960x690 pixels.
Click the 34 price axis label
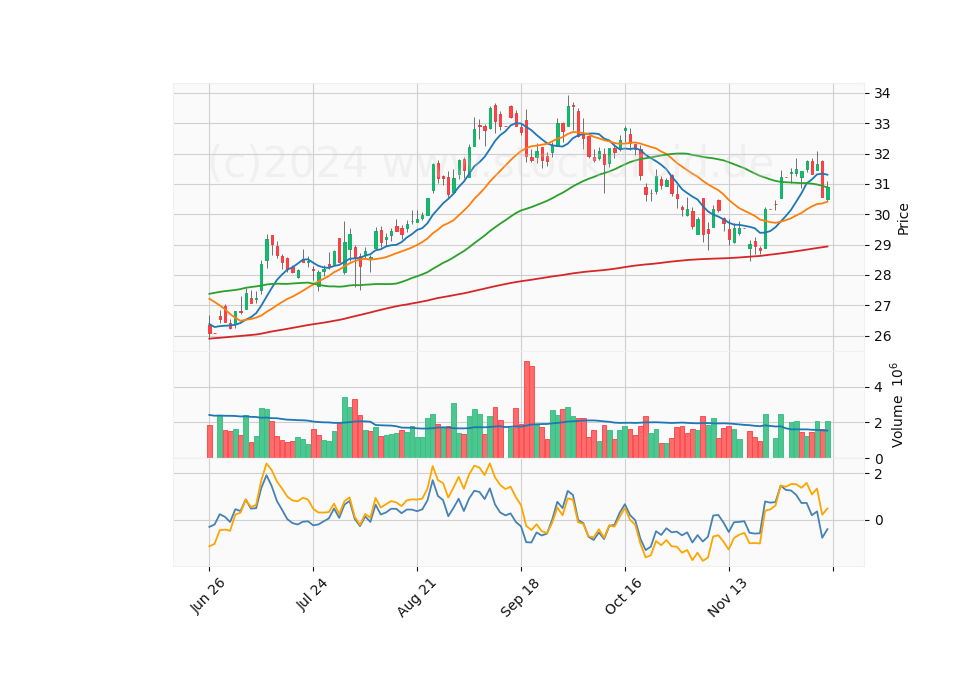click(x=882, y=94)
